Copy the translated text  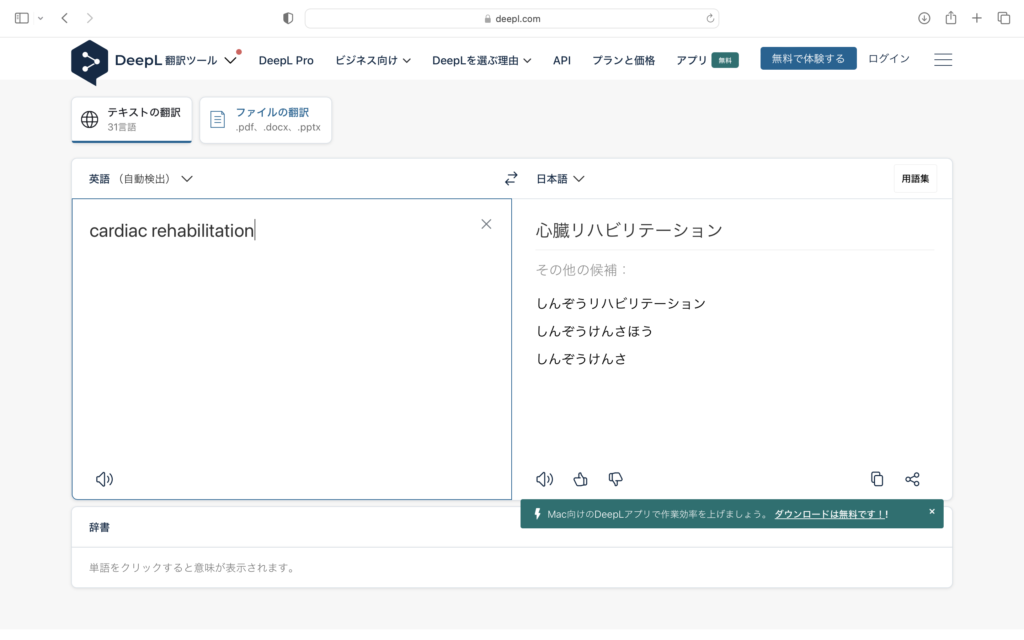pos(877,479)
